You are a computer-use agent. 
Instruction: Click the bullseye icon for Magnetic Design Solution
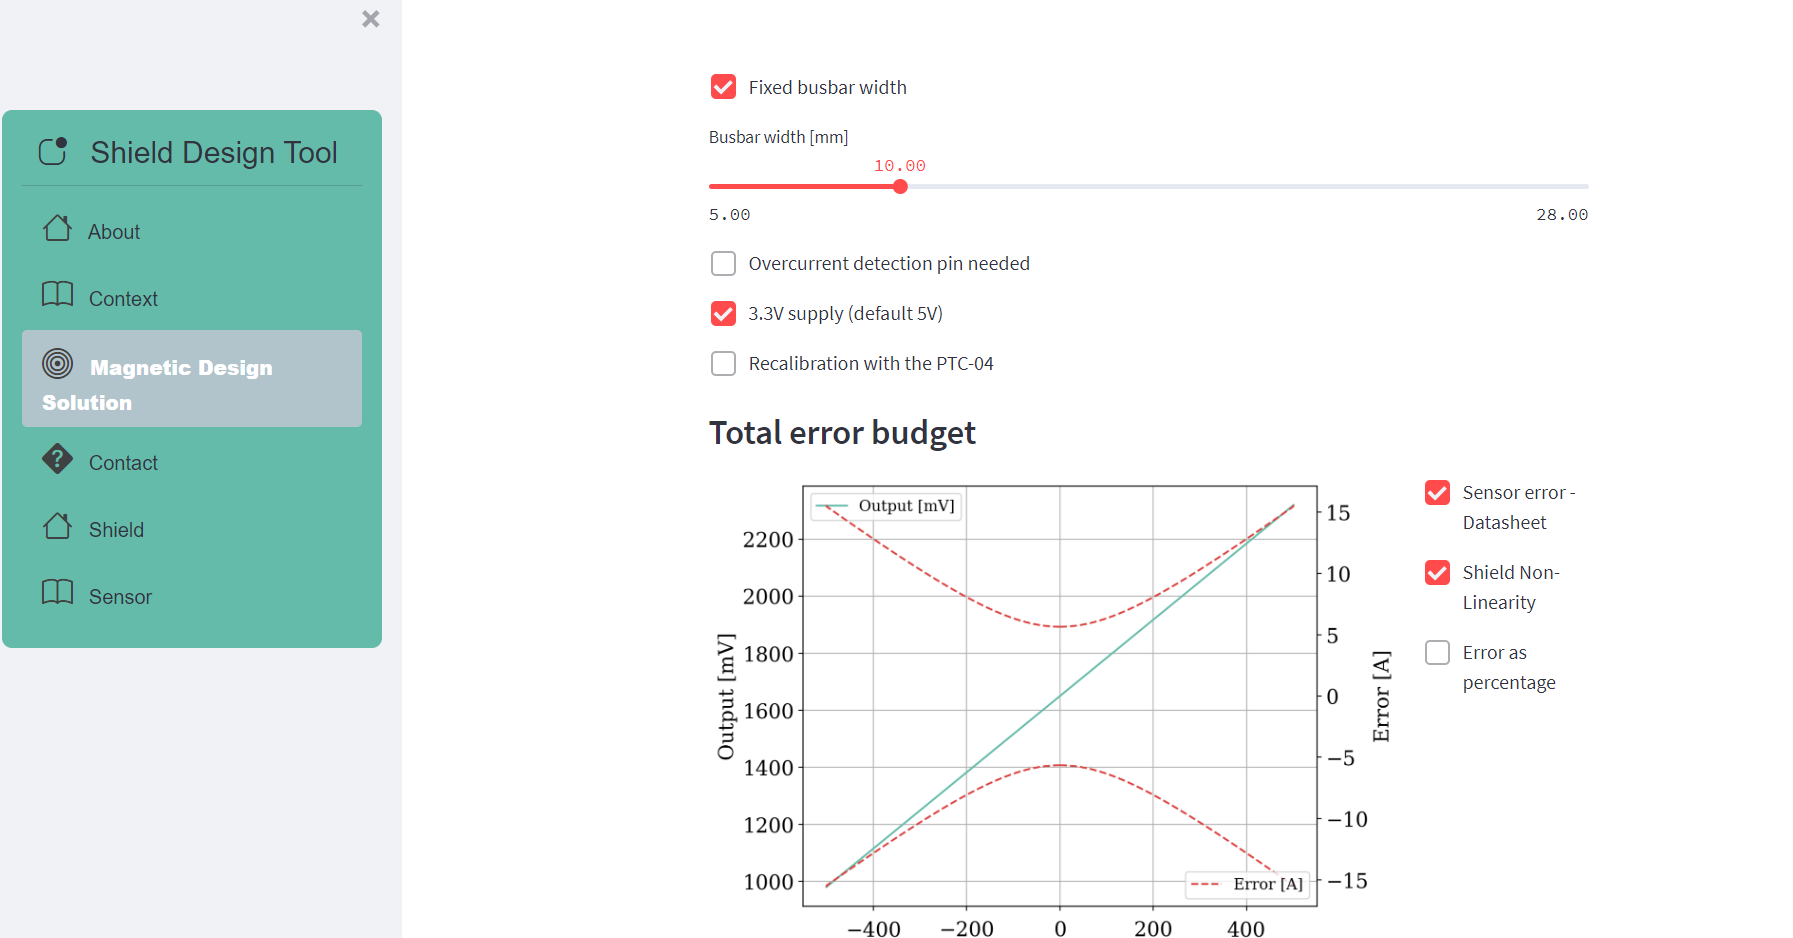[57, 363]
